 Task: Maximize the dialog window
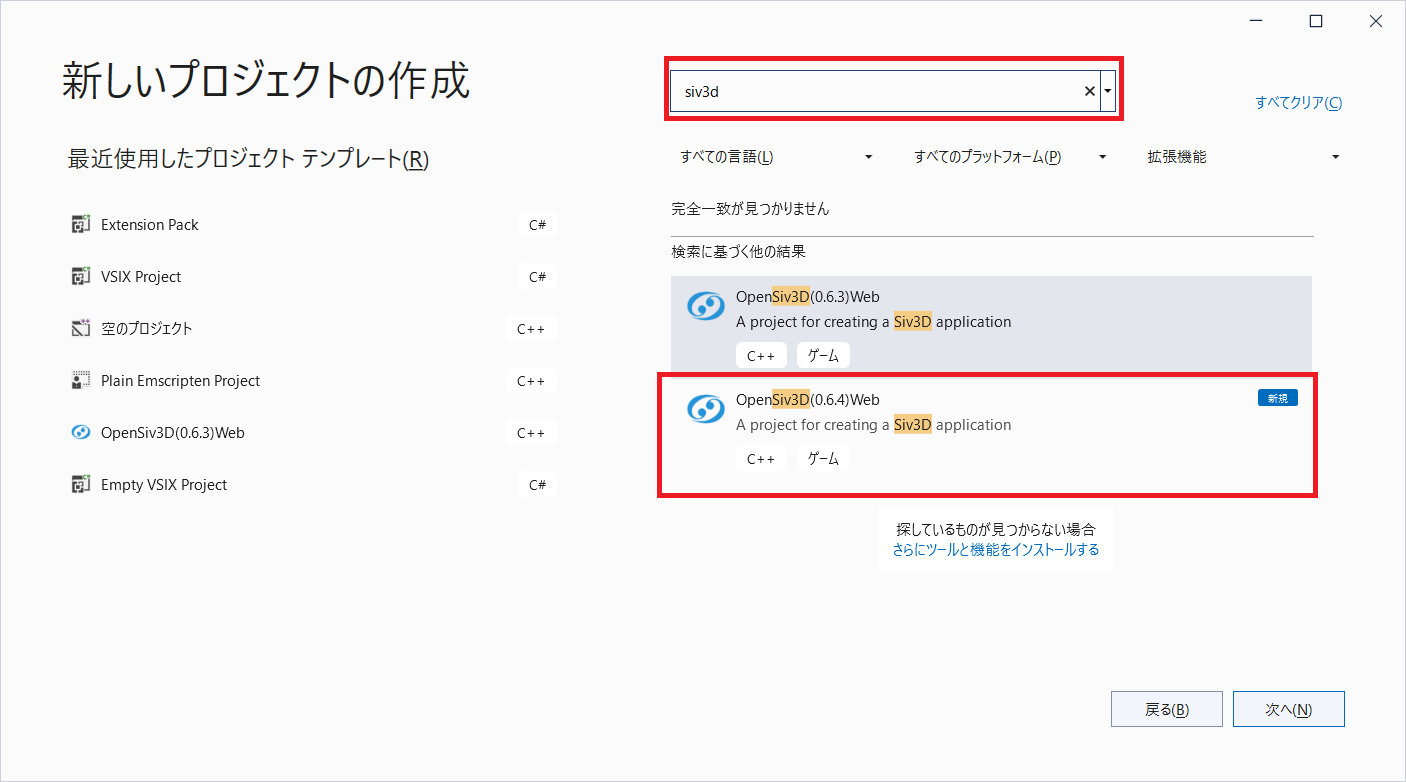tap(1317, 21)
